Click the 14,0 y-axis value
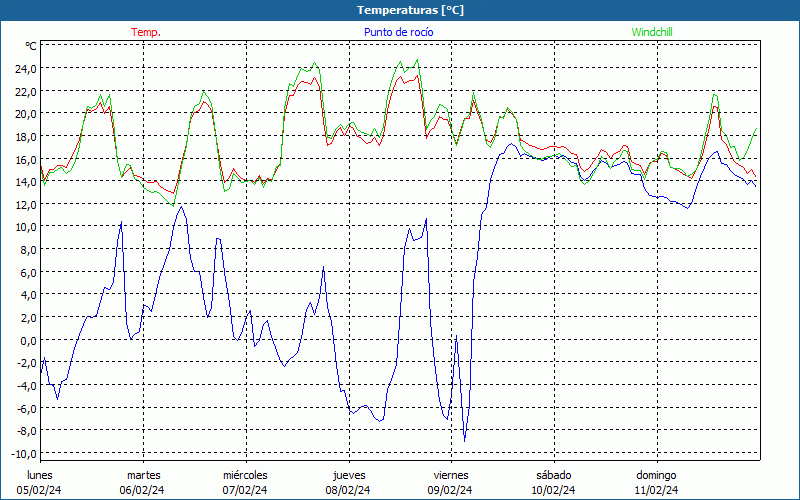This screenshot has height=500, width=800. [x=26, y=182]
